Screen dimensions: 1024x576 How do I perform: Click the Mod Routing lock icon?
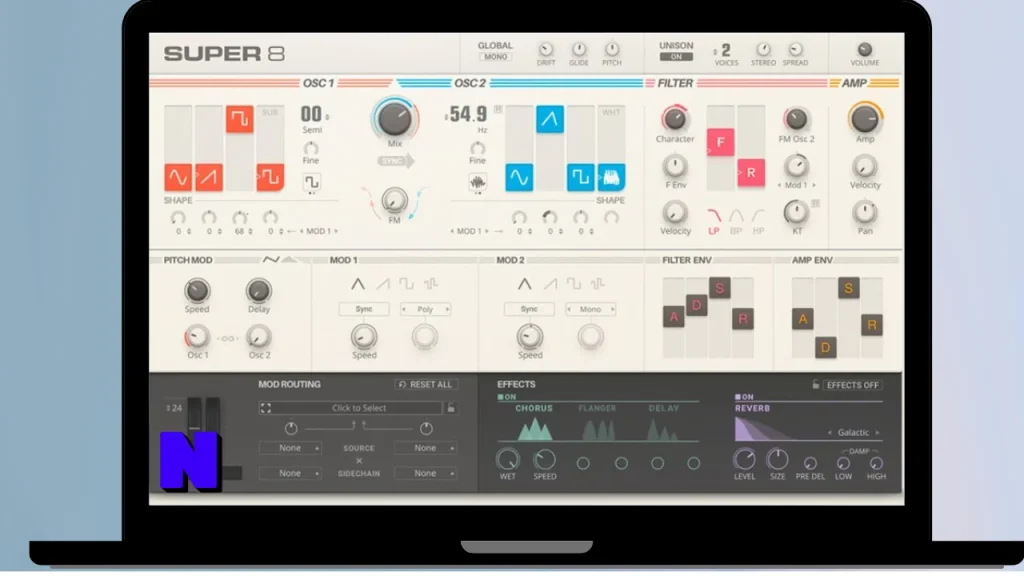(451, 408)
